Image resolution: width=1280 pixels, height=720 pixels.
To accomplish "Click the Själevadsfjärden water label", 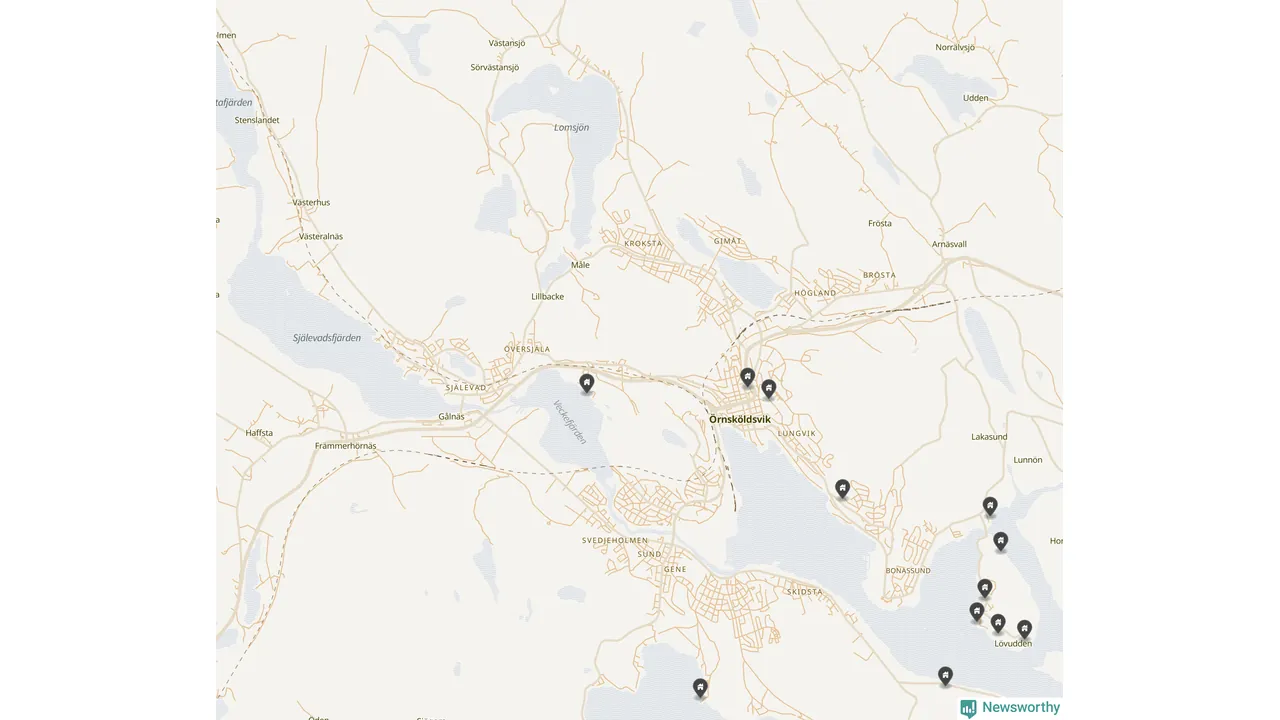I will 327,338.
